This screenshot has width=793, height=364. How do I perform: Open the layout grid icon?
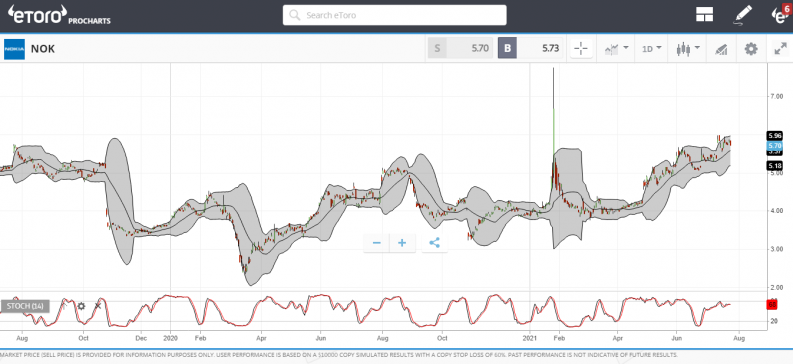(704, 15)
